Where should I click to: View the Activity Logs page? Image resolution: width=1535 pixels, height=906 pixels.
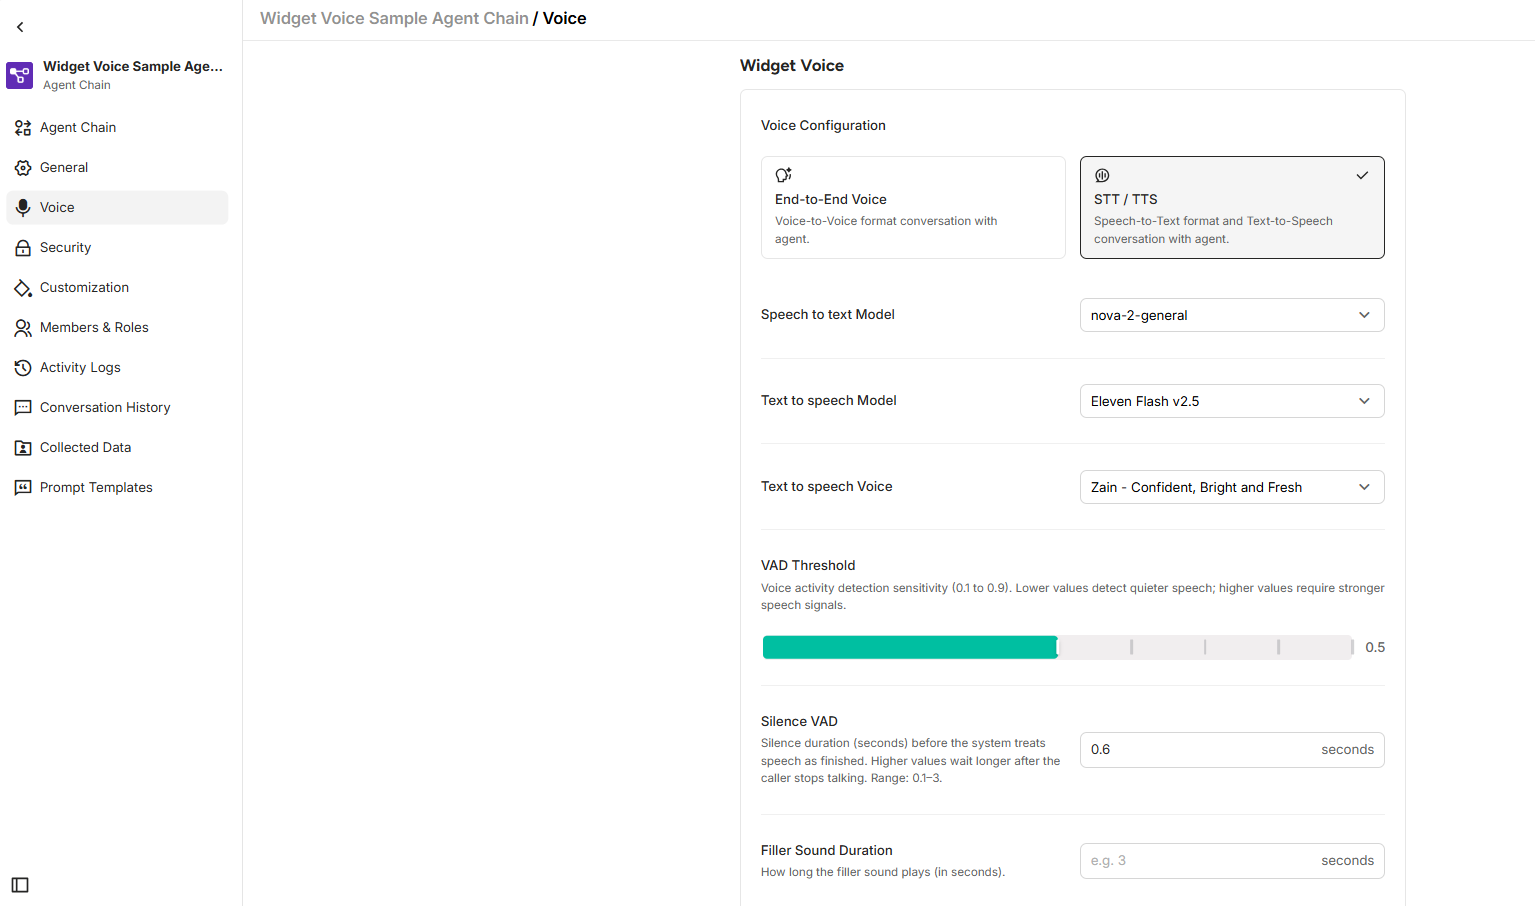(x=117, y=368)
